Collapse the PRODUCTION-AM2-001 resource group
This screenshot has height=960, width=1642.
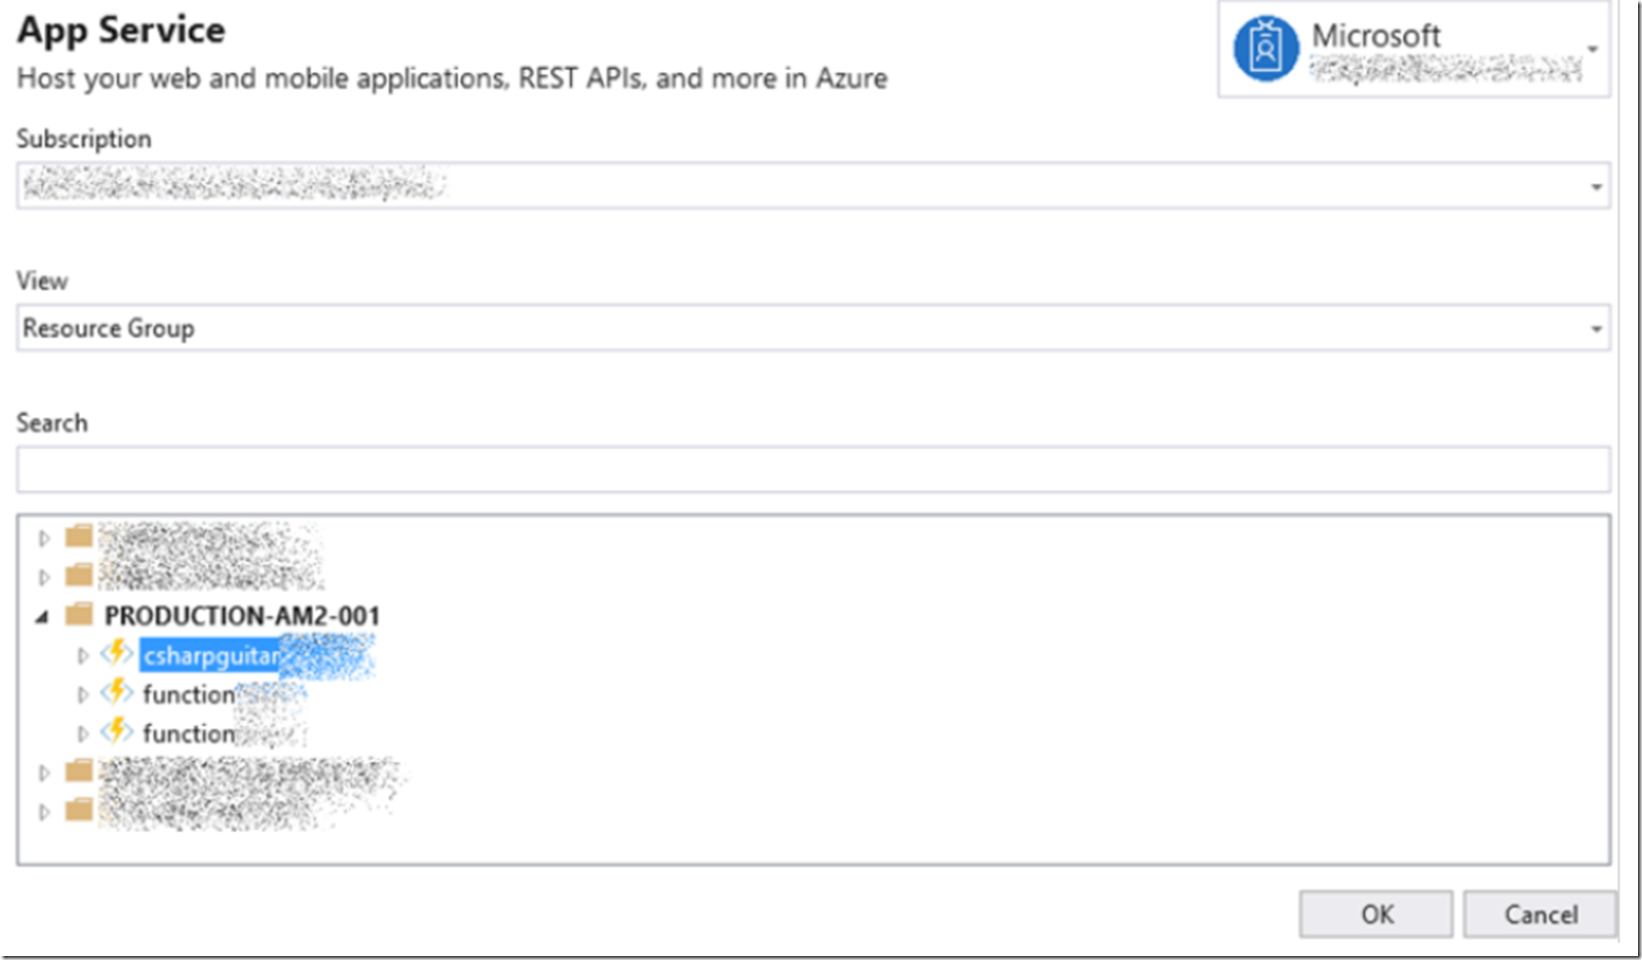(x=42, y=617)
